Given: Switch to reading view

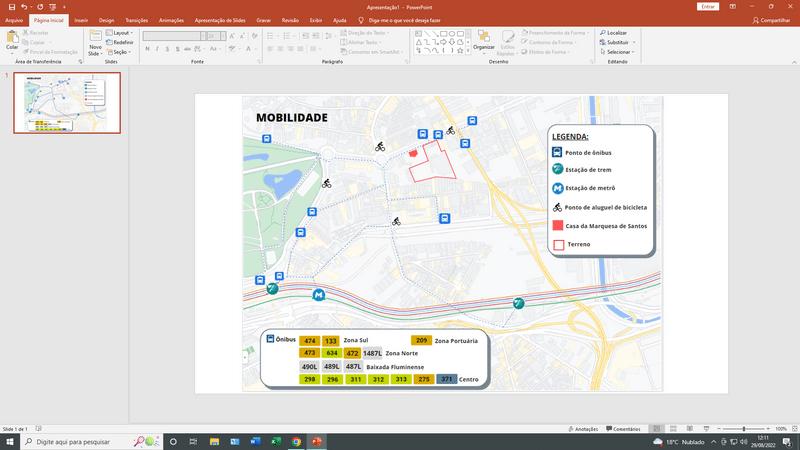Looking at the screenshot, I should click(x=690, y=429).
